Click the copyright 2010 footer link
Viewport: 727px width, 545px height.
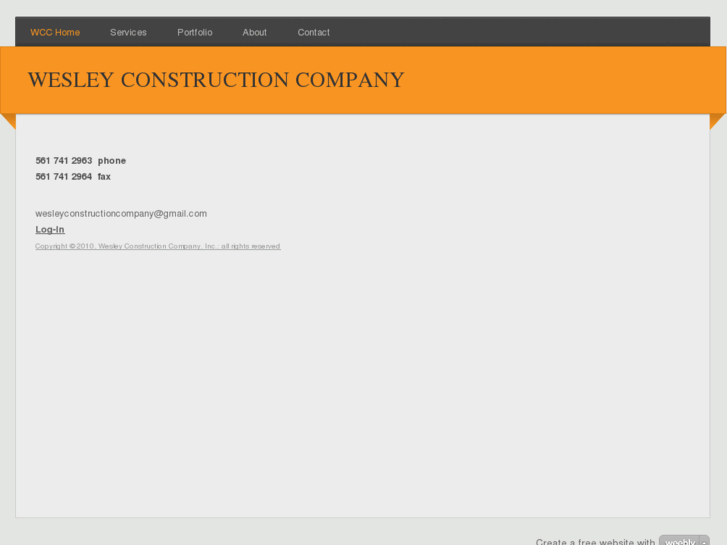(158, 246)
